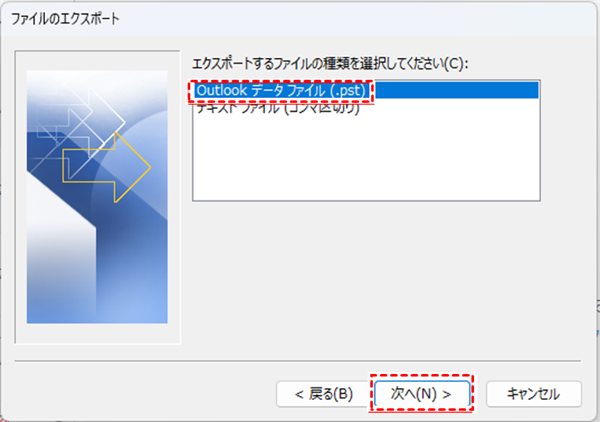
Task: Go back using the 戻る(B) button
Action: (324, 394)
